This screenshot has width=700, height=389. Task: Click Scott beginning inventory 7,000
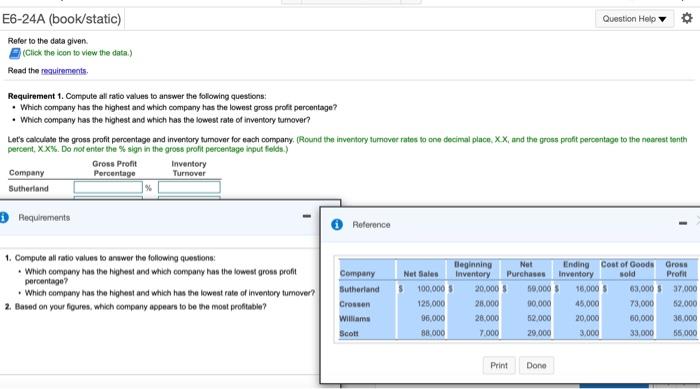point(489,333)
